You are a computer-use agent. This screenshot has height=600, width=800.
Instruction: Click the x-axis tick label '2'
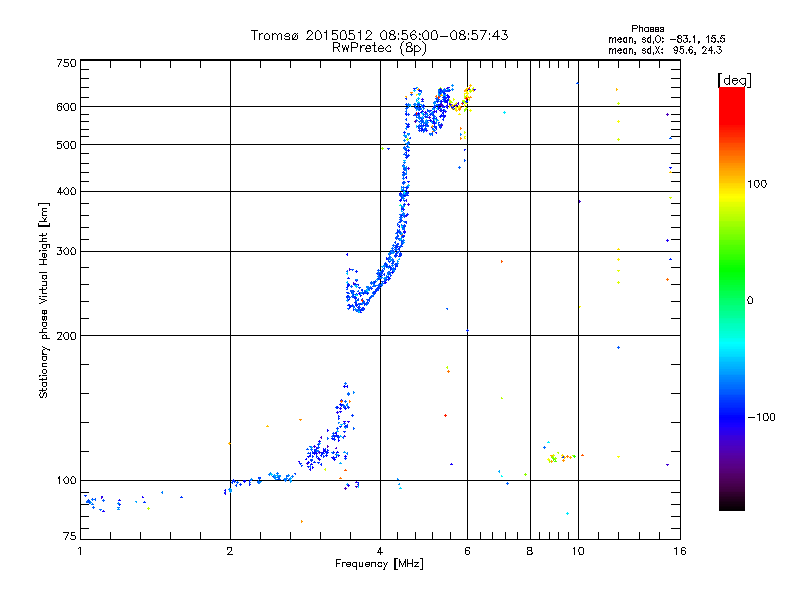click(x=230, y=551)
